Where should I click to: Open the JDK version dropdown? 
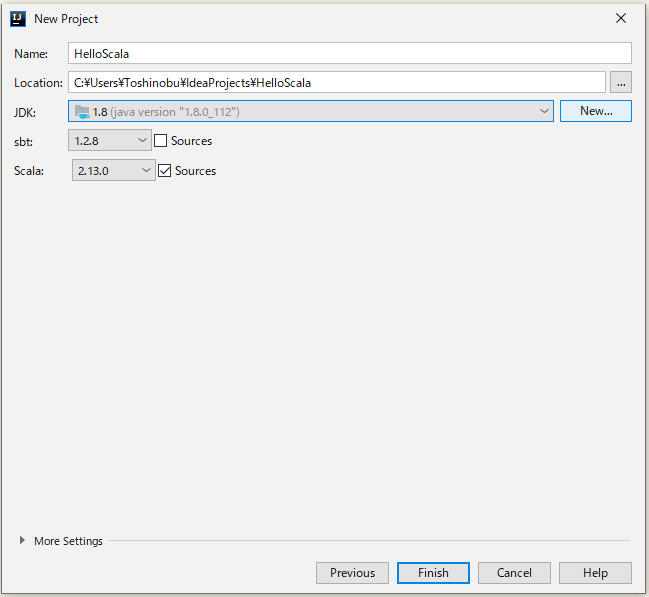311,111
